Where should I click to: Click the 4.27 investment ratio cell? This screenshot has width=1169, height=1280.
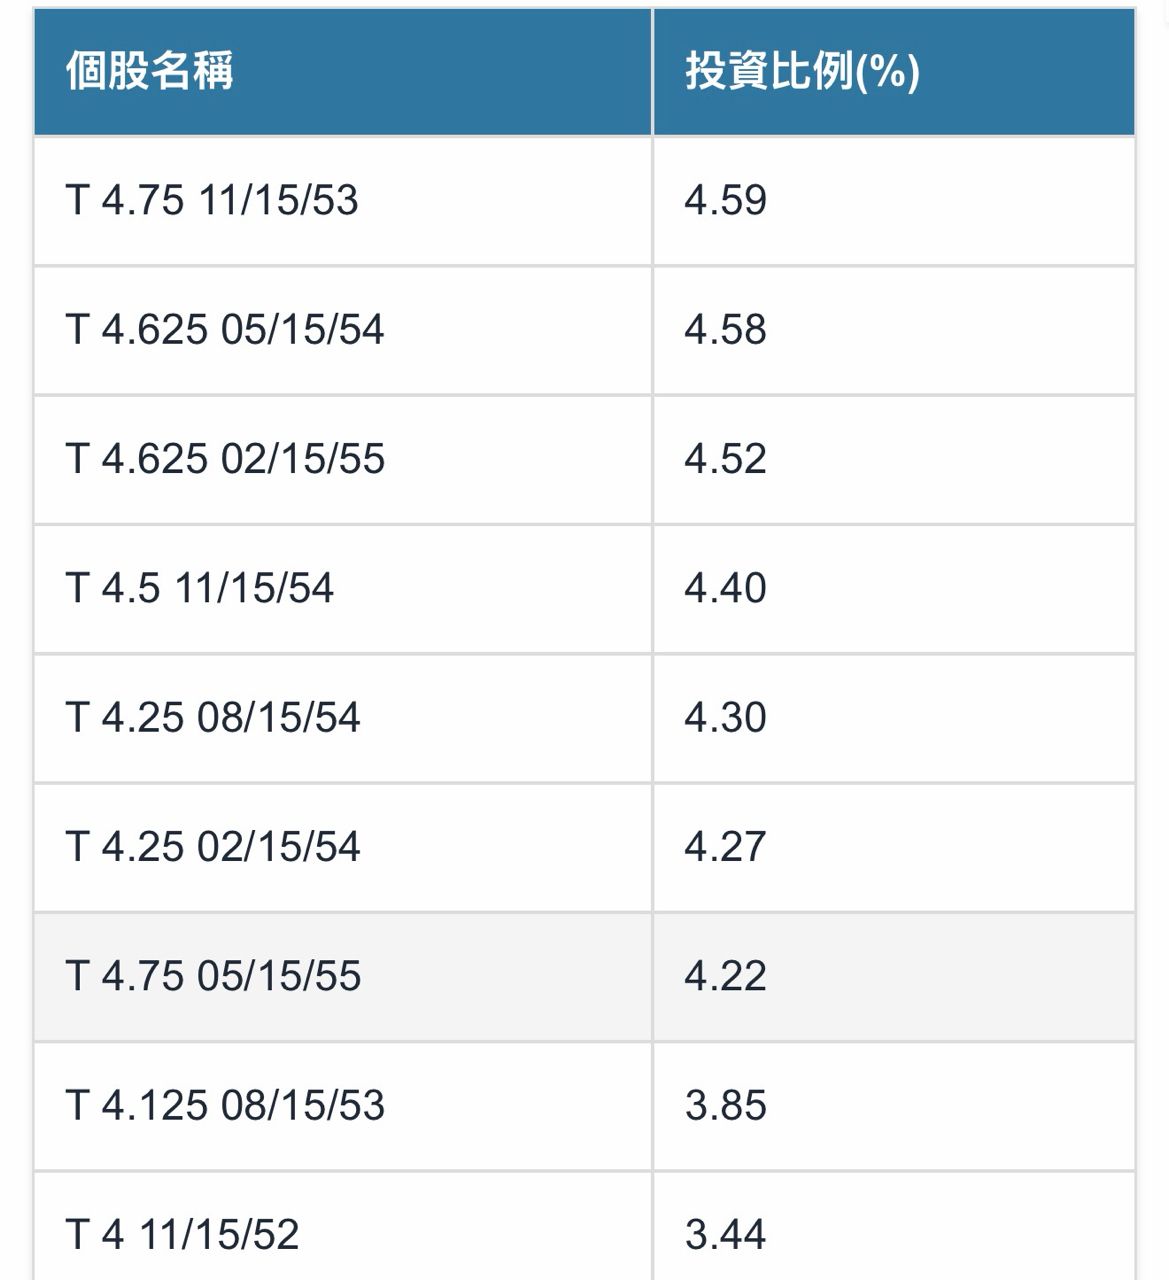click(x=725, y=846)
